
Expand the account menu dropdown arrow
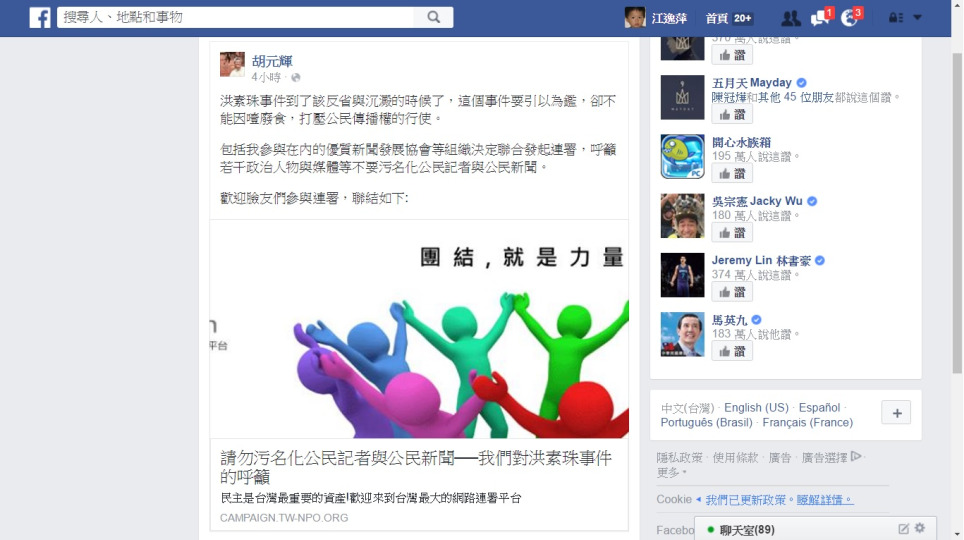coord(917,18)
